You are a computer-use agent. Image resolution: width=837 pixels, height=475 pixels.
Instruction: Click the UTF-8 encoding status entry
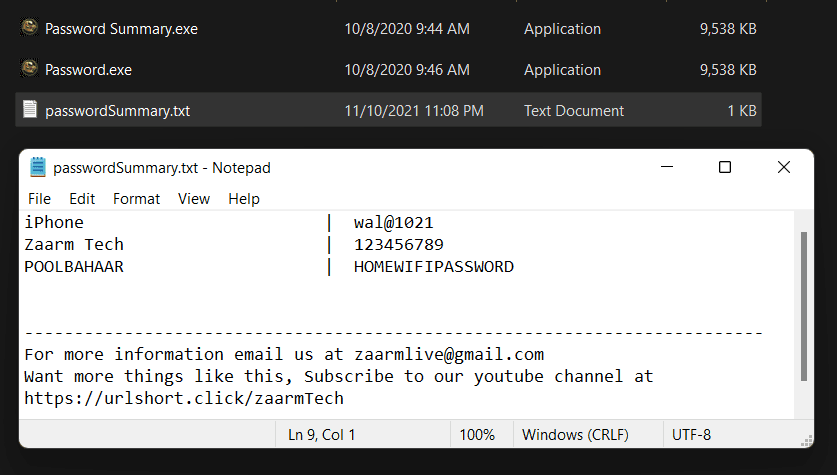(691, 435)
